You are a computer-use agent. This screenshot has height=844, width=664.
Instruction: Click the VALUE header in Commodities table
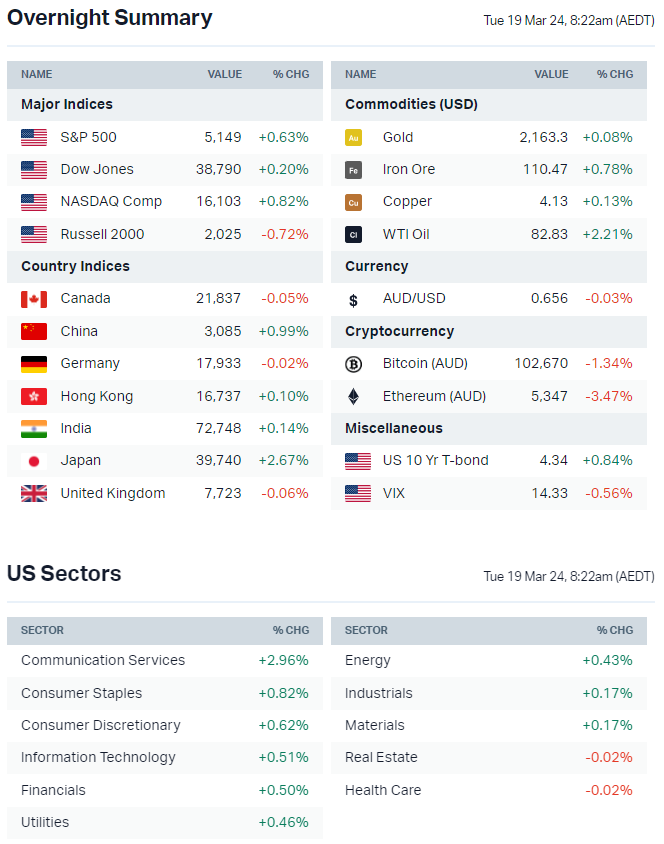(551, 74)
